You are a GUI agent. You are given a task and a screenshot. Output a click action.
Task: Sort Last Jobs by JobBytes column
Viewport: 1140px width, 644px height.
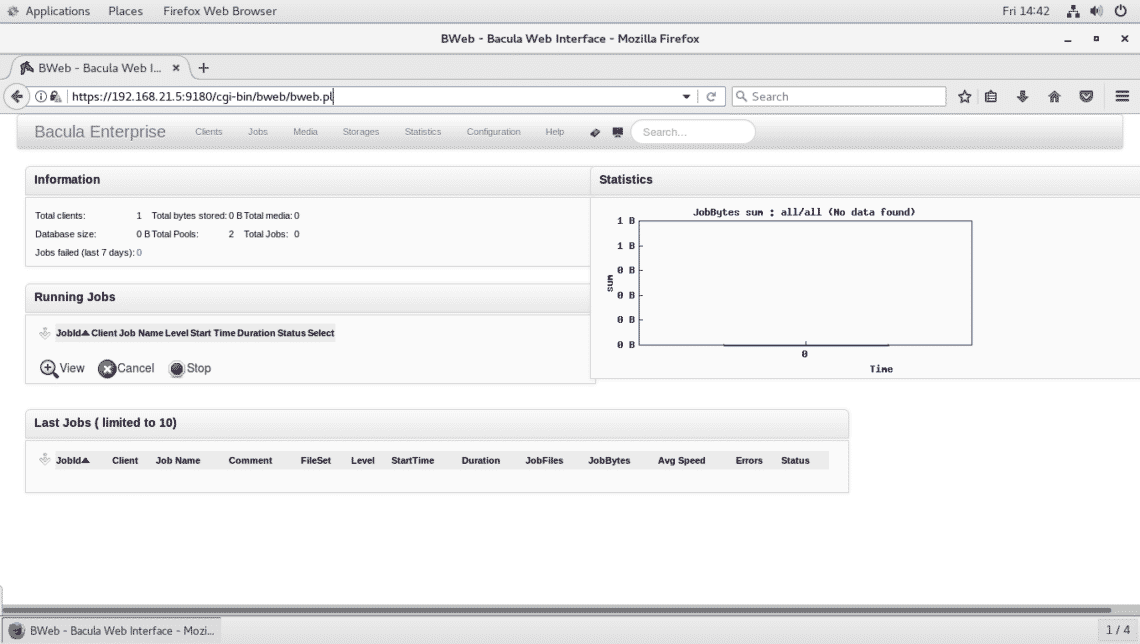tap(609, 461)
